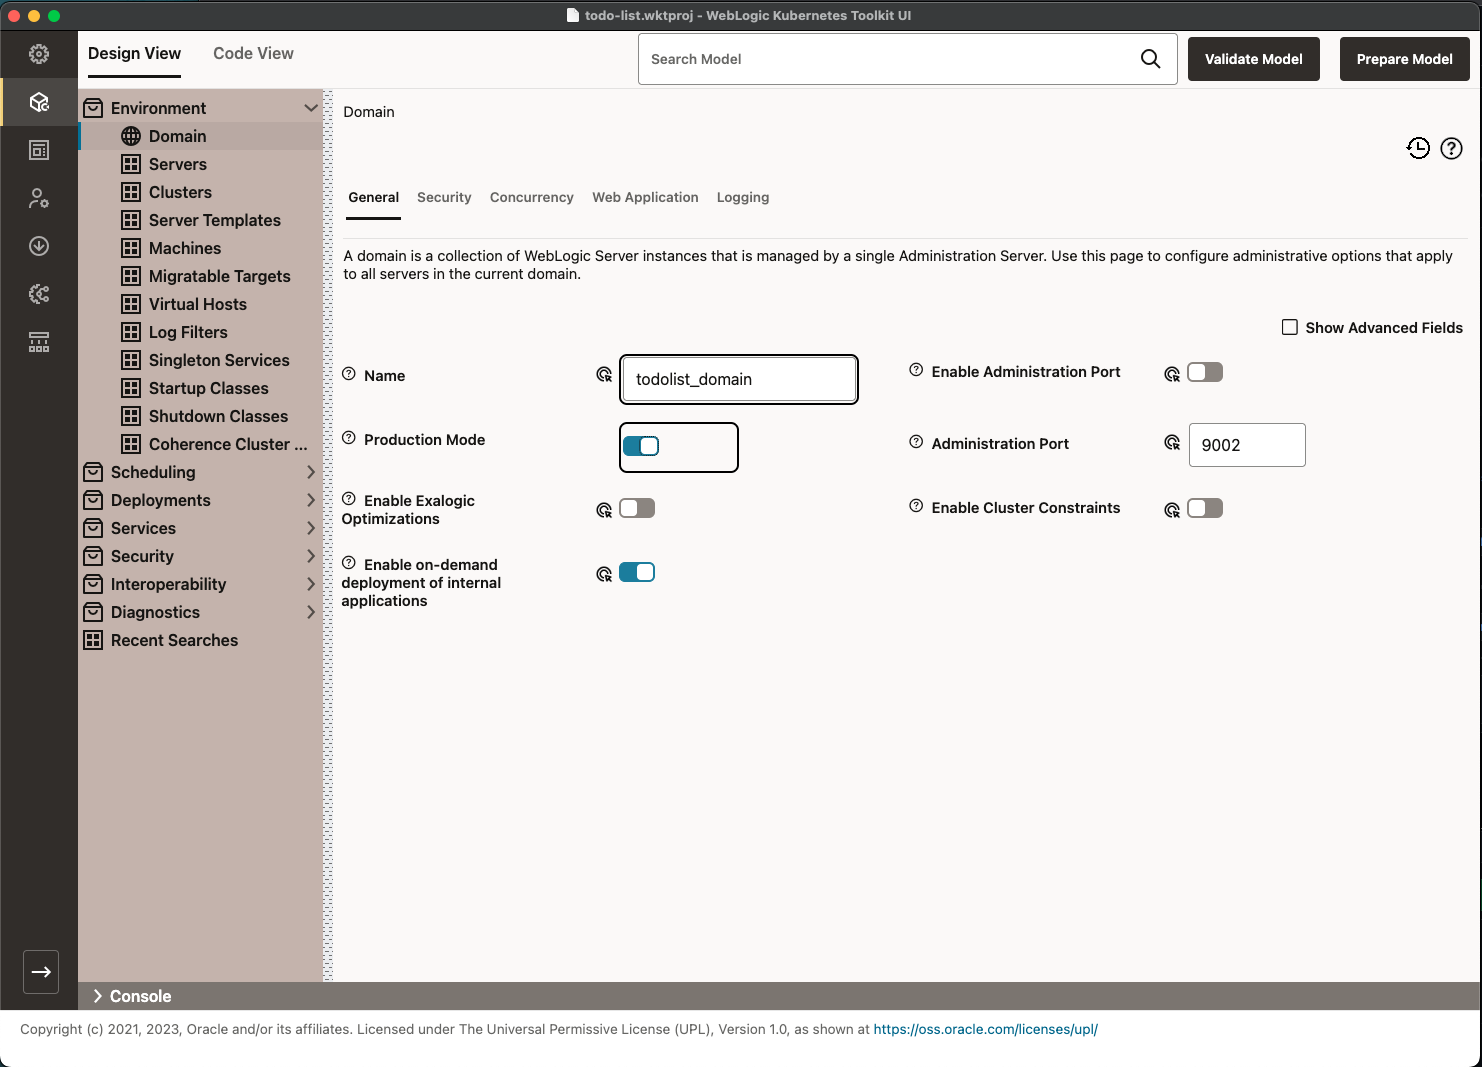The width and height of the screenshot is (1482, 1067).
Task: Click the go-to-next-page arrow button
Action: coord(41,972)
